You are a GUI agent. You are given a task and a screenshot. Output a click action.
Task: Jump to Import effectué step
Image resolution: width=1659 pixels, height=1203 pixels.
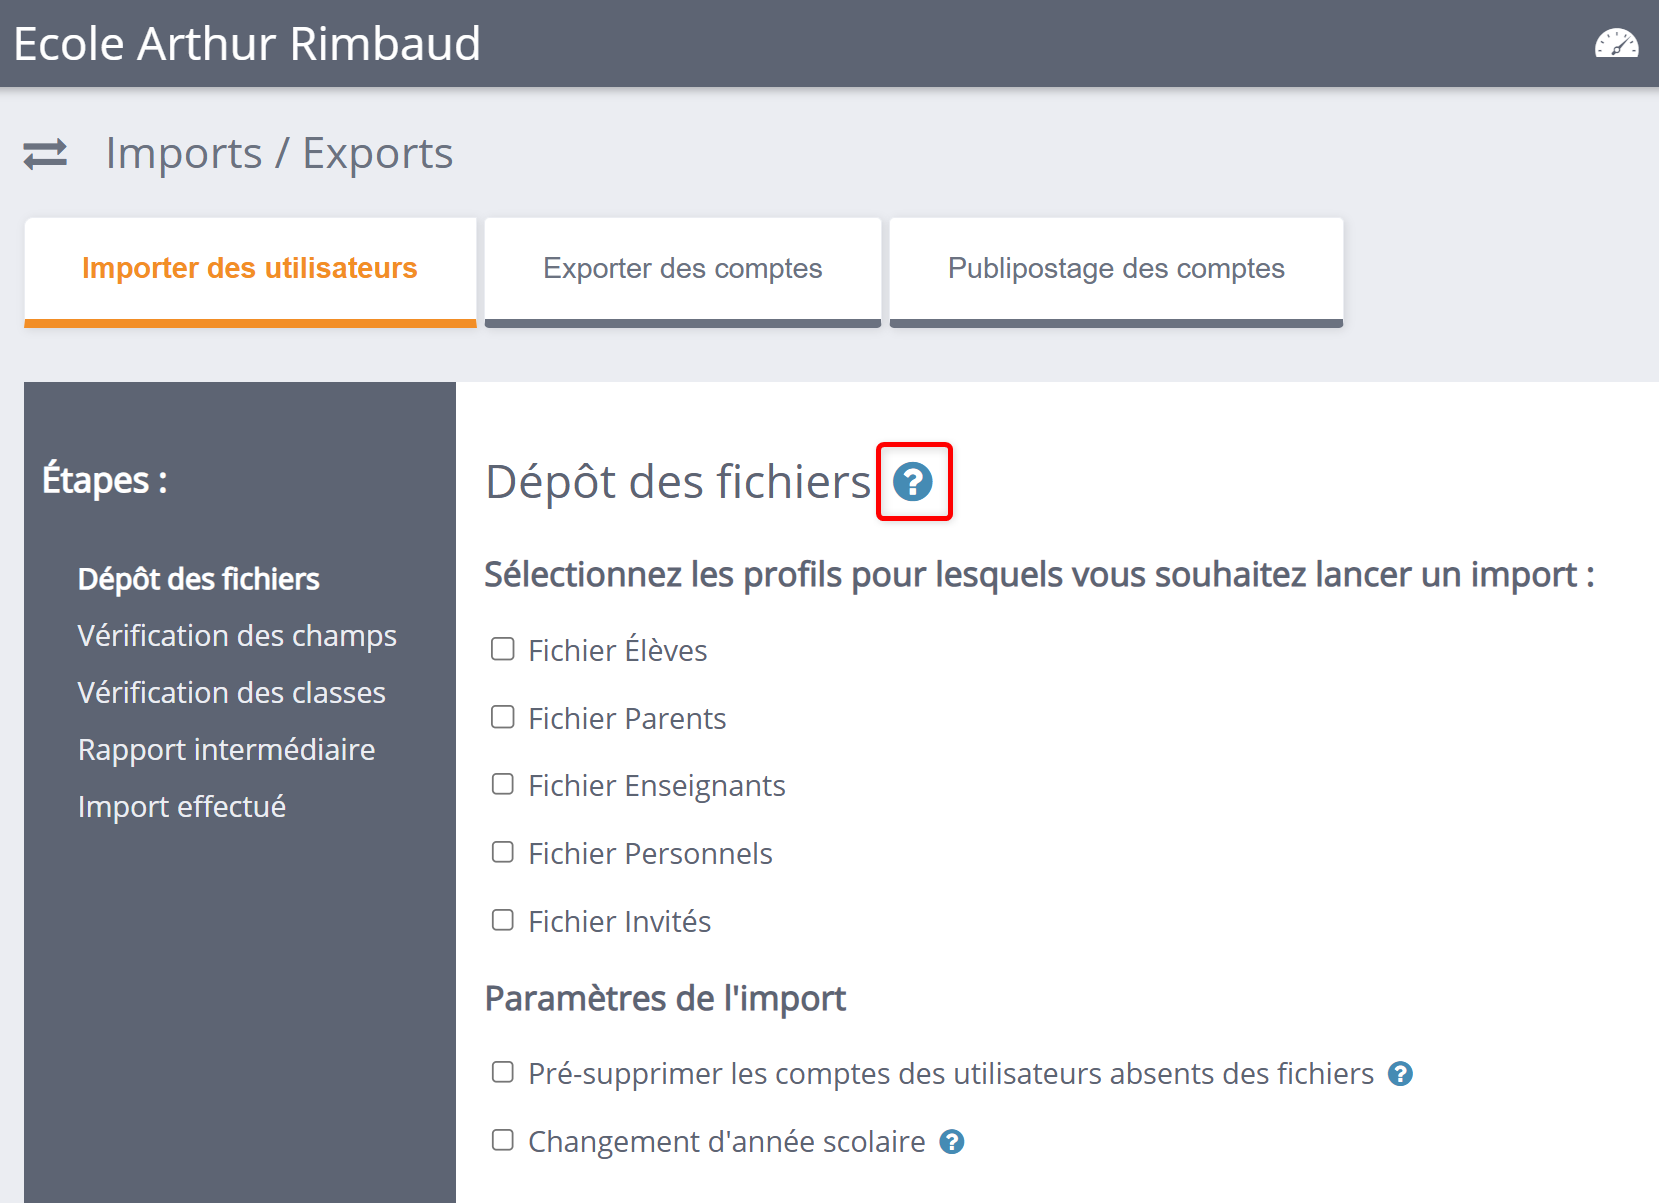point(182,807)
